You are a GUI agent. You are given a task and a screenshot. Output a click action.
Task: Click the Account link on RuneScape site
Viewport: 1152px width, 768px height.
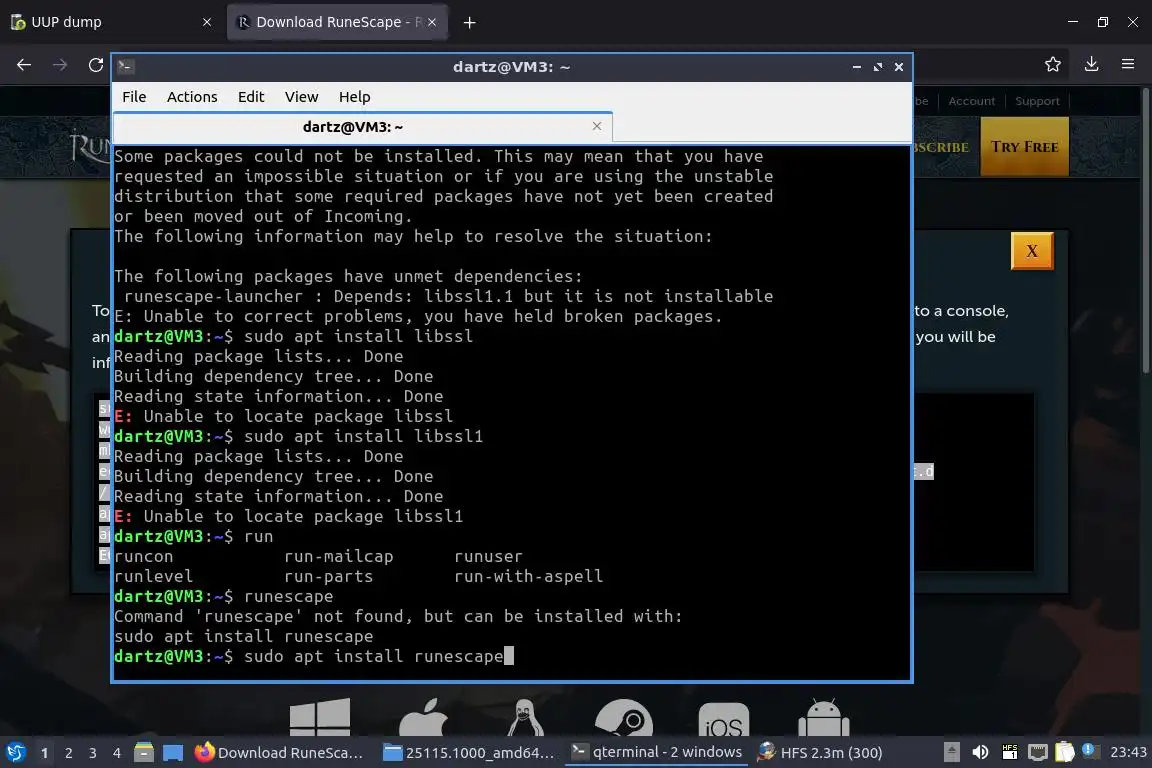pyautogui.click(x=971, y=101)
